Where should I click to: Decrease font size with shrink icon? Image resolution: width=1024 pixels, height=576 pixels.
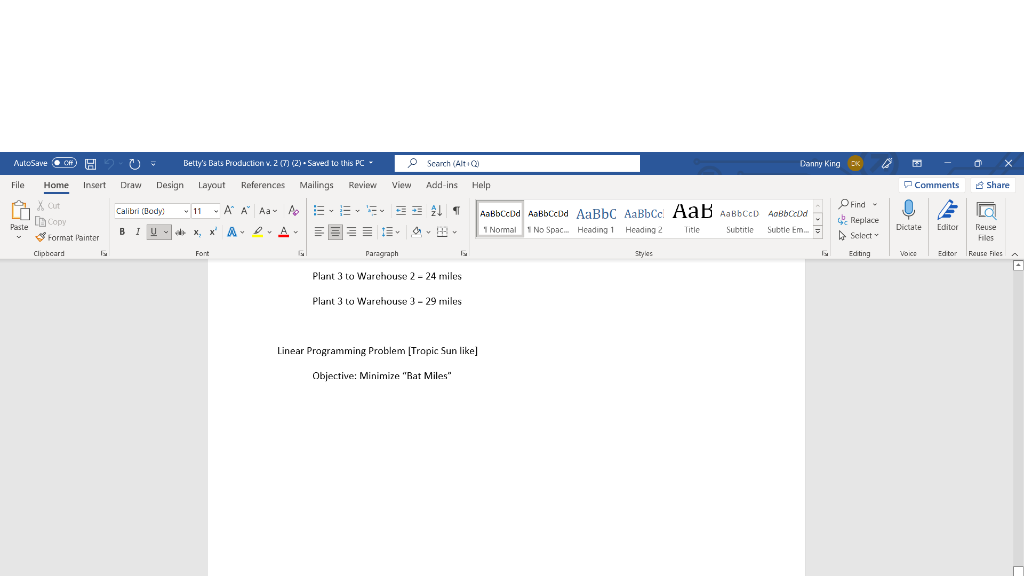pos(245,210)
